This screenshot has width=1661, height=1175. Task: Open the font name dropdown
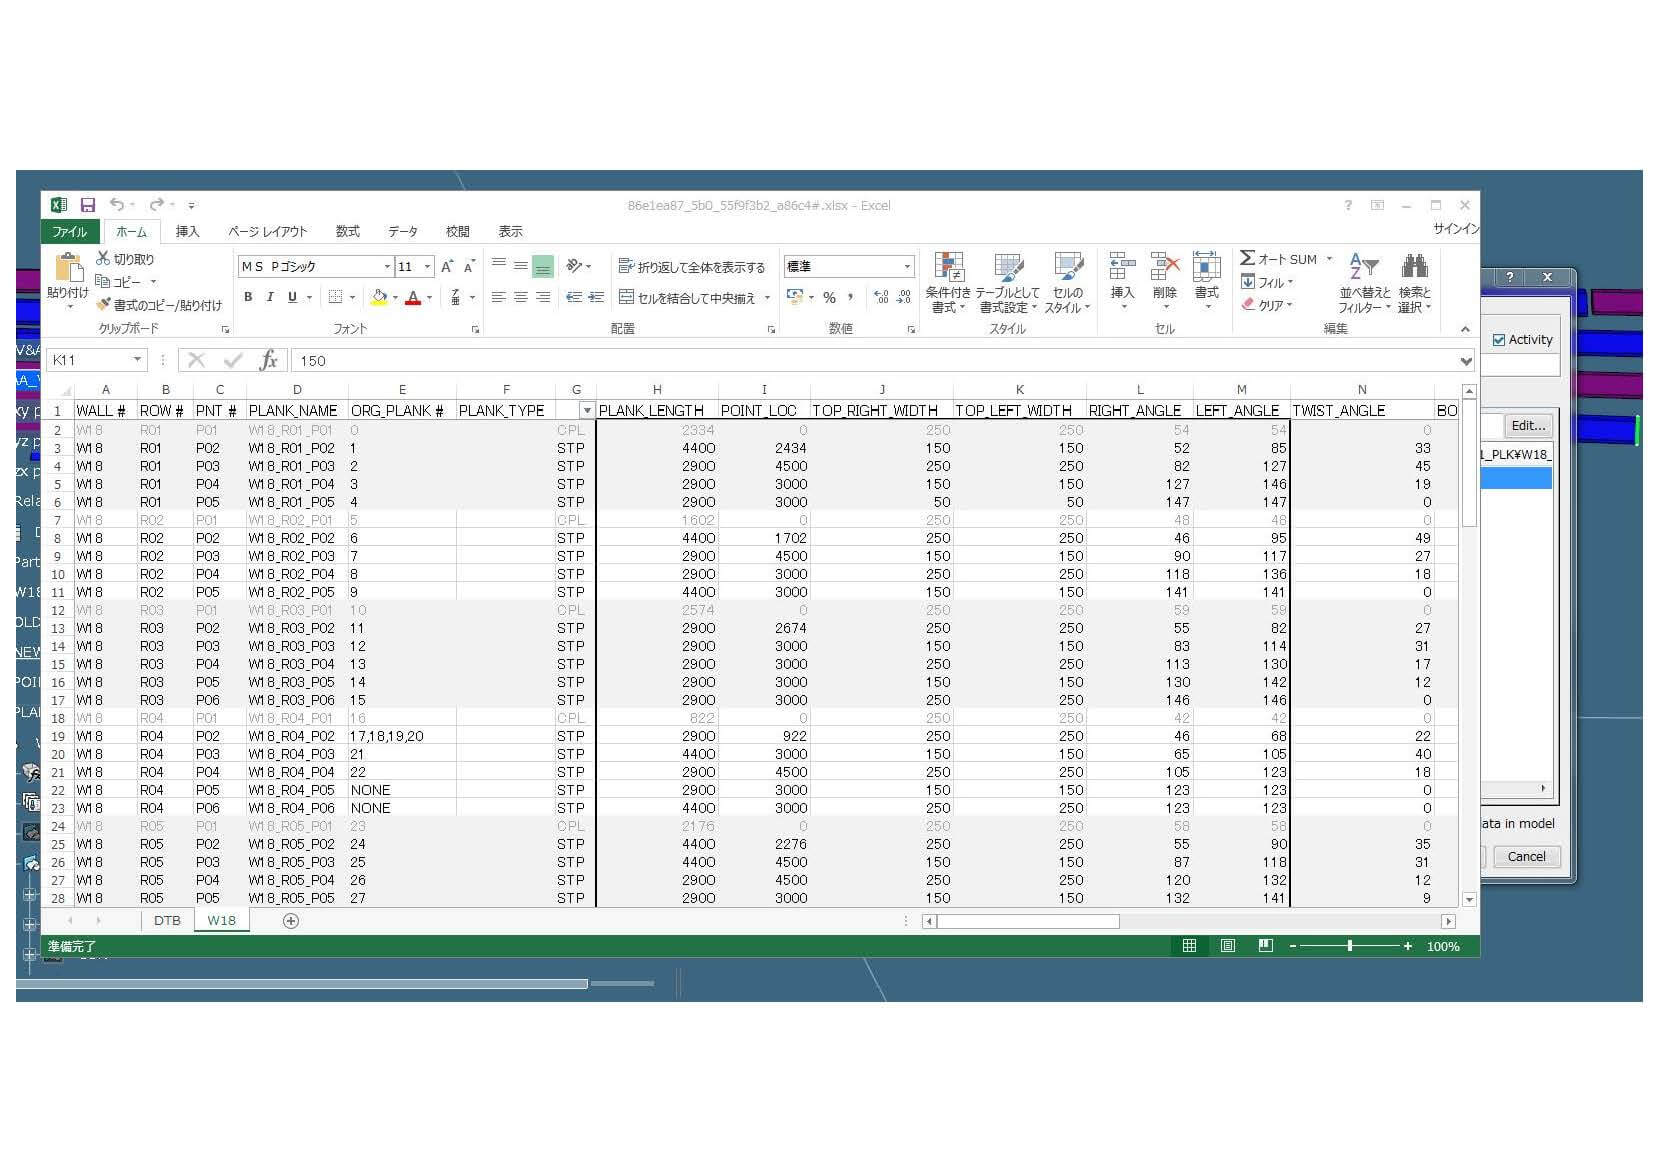pos(387,266)
